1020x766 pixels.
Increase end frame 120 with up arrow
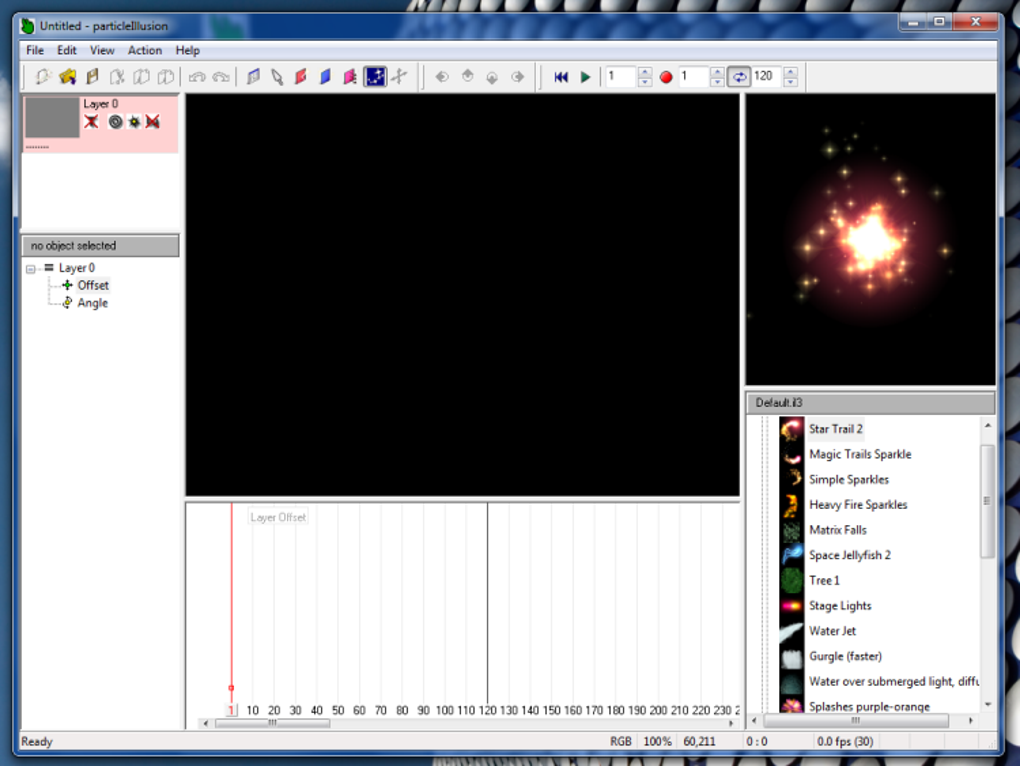[x=790, y=72]
